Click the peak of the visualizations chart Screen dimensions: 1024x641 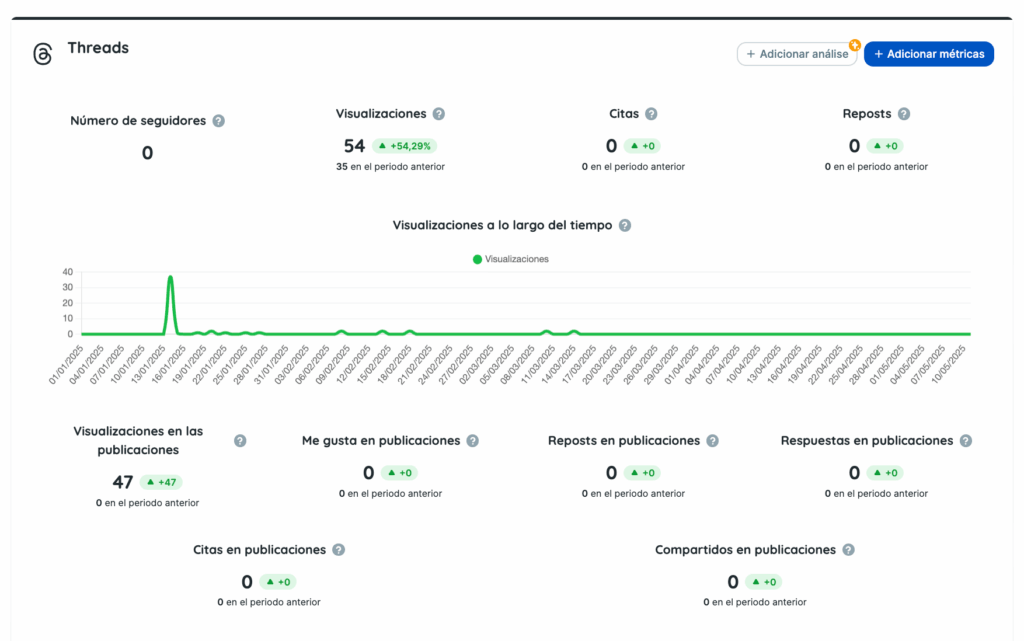170,277
